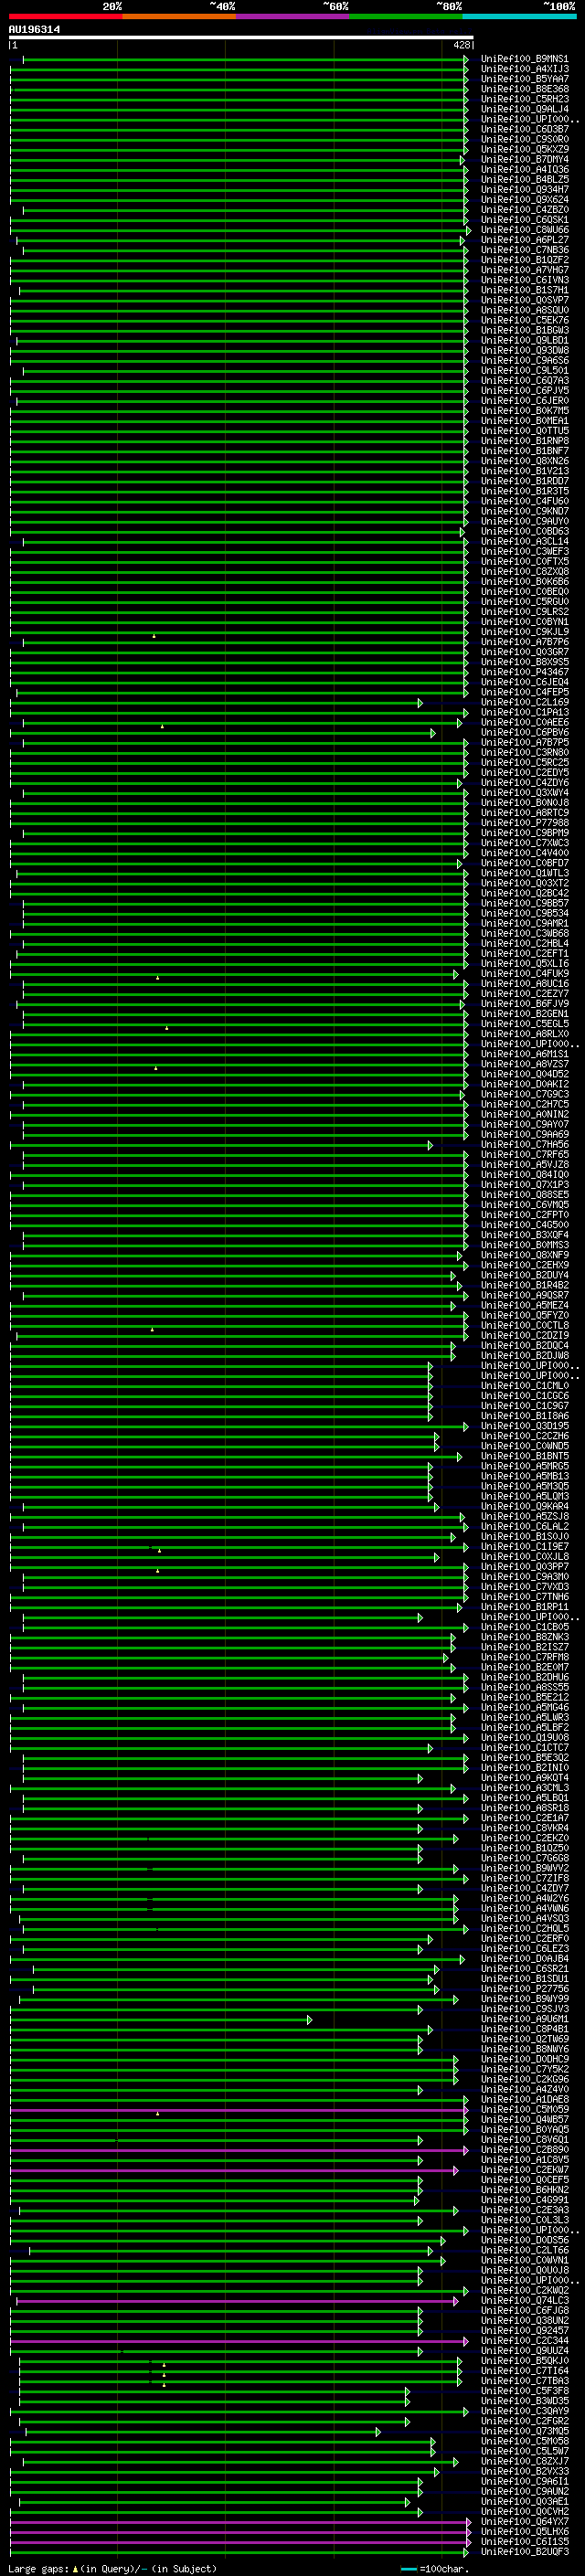Click the UniRef100_C5M059 label
Viewport: 585px width, 2576px height.
click(524, 2109)
